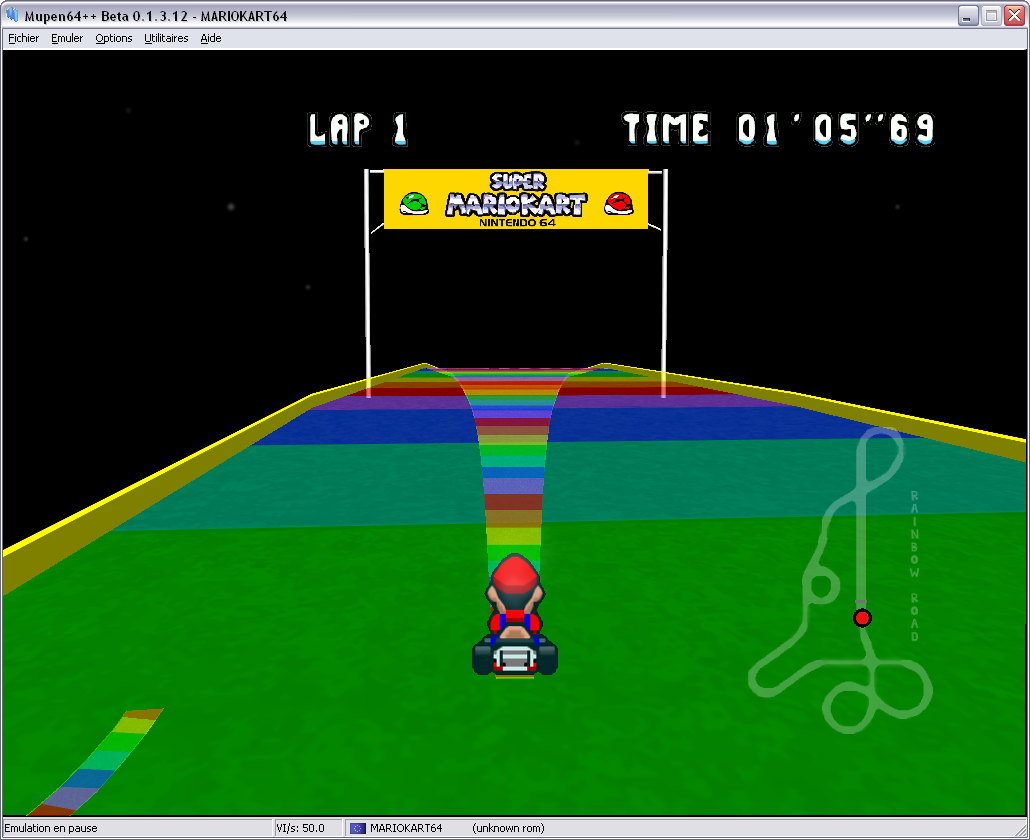This screenshot has width=1030, height=840.
Task: Open the Options menu
Action: pyautogui.click(x=114, y=38)
